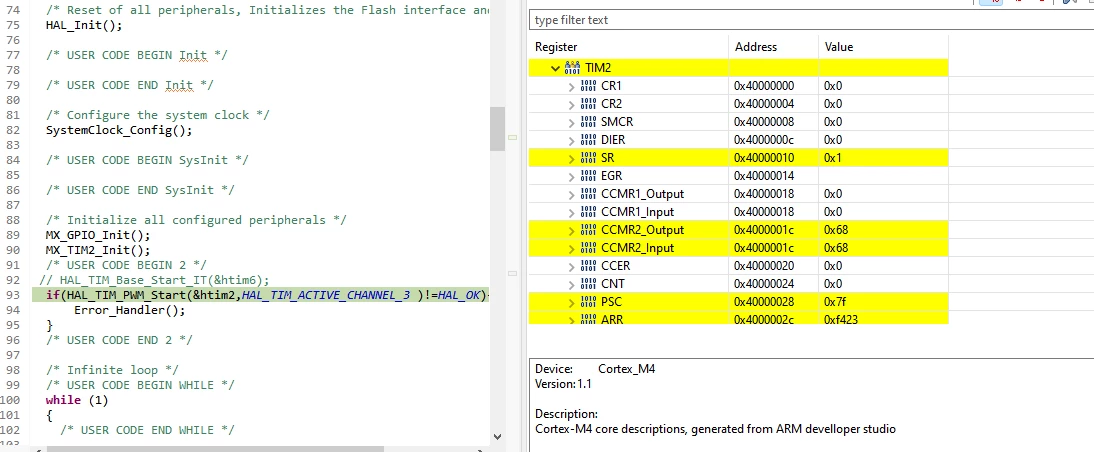Expand the CR2 register

click(572, 105)
